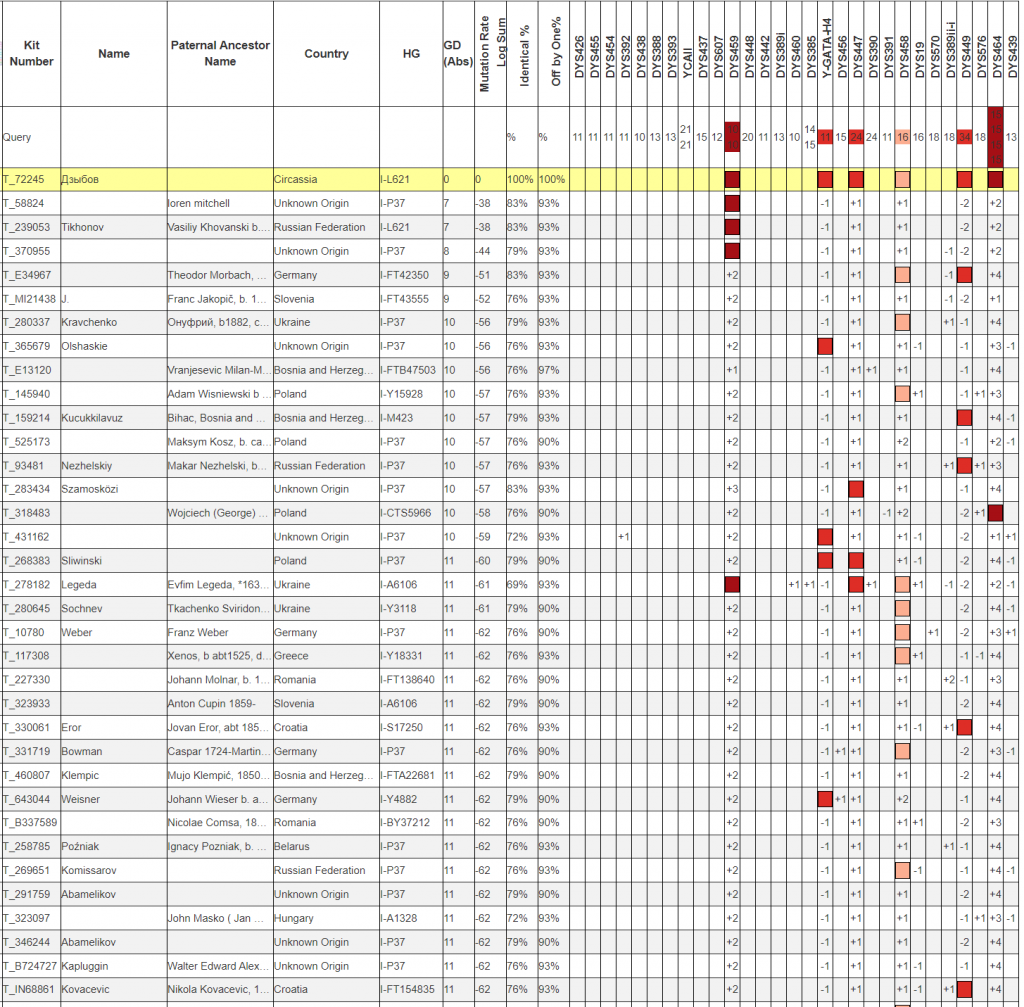Sort by the Paternal Ancestor Name header
This screenshot has width=1024, height=1007.
click(x=219, y=54)
